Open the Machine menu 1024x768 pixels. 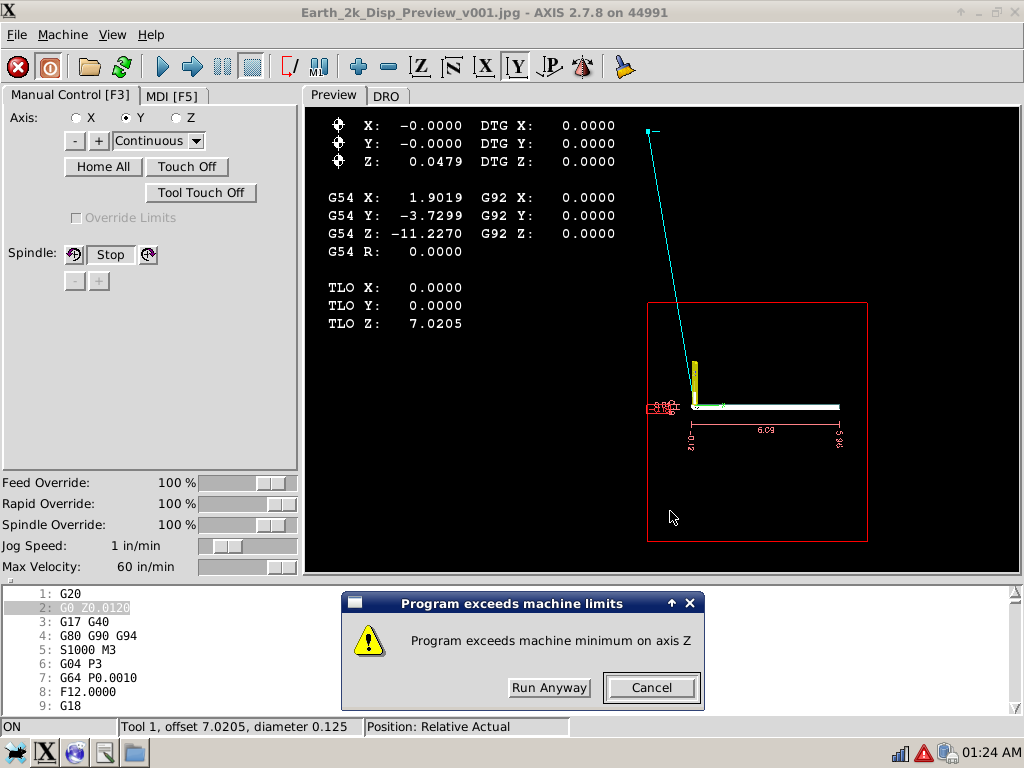coord(63,35)
